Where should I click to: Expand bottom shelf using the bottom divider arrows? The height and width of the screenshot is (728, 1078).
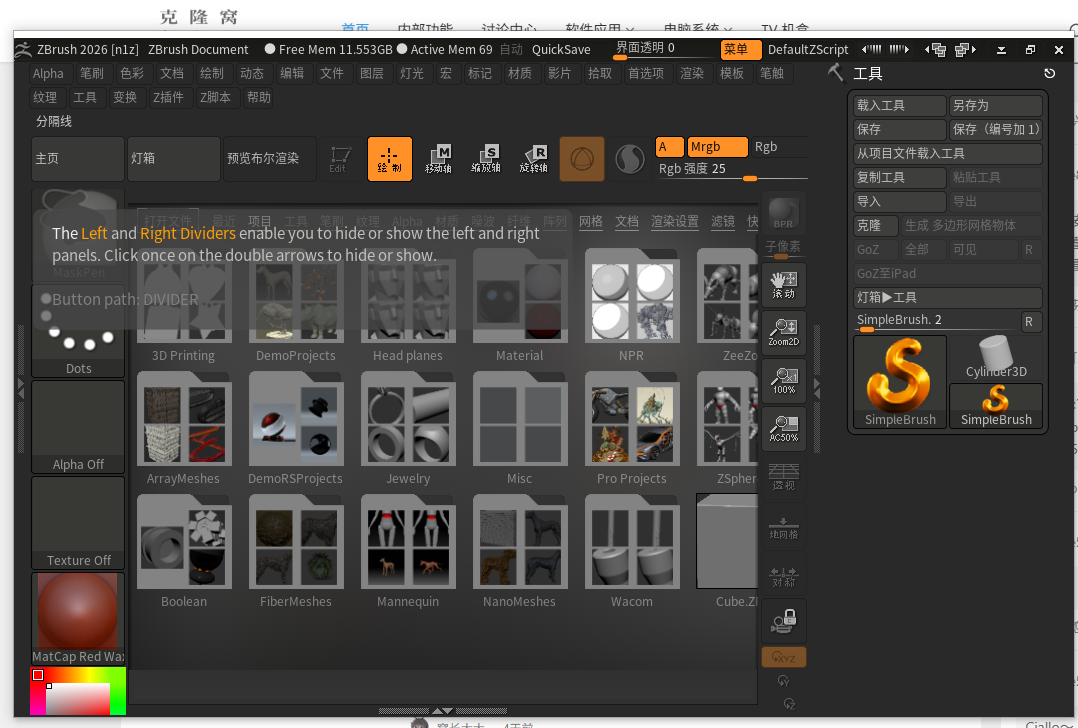[441, 710]
